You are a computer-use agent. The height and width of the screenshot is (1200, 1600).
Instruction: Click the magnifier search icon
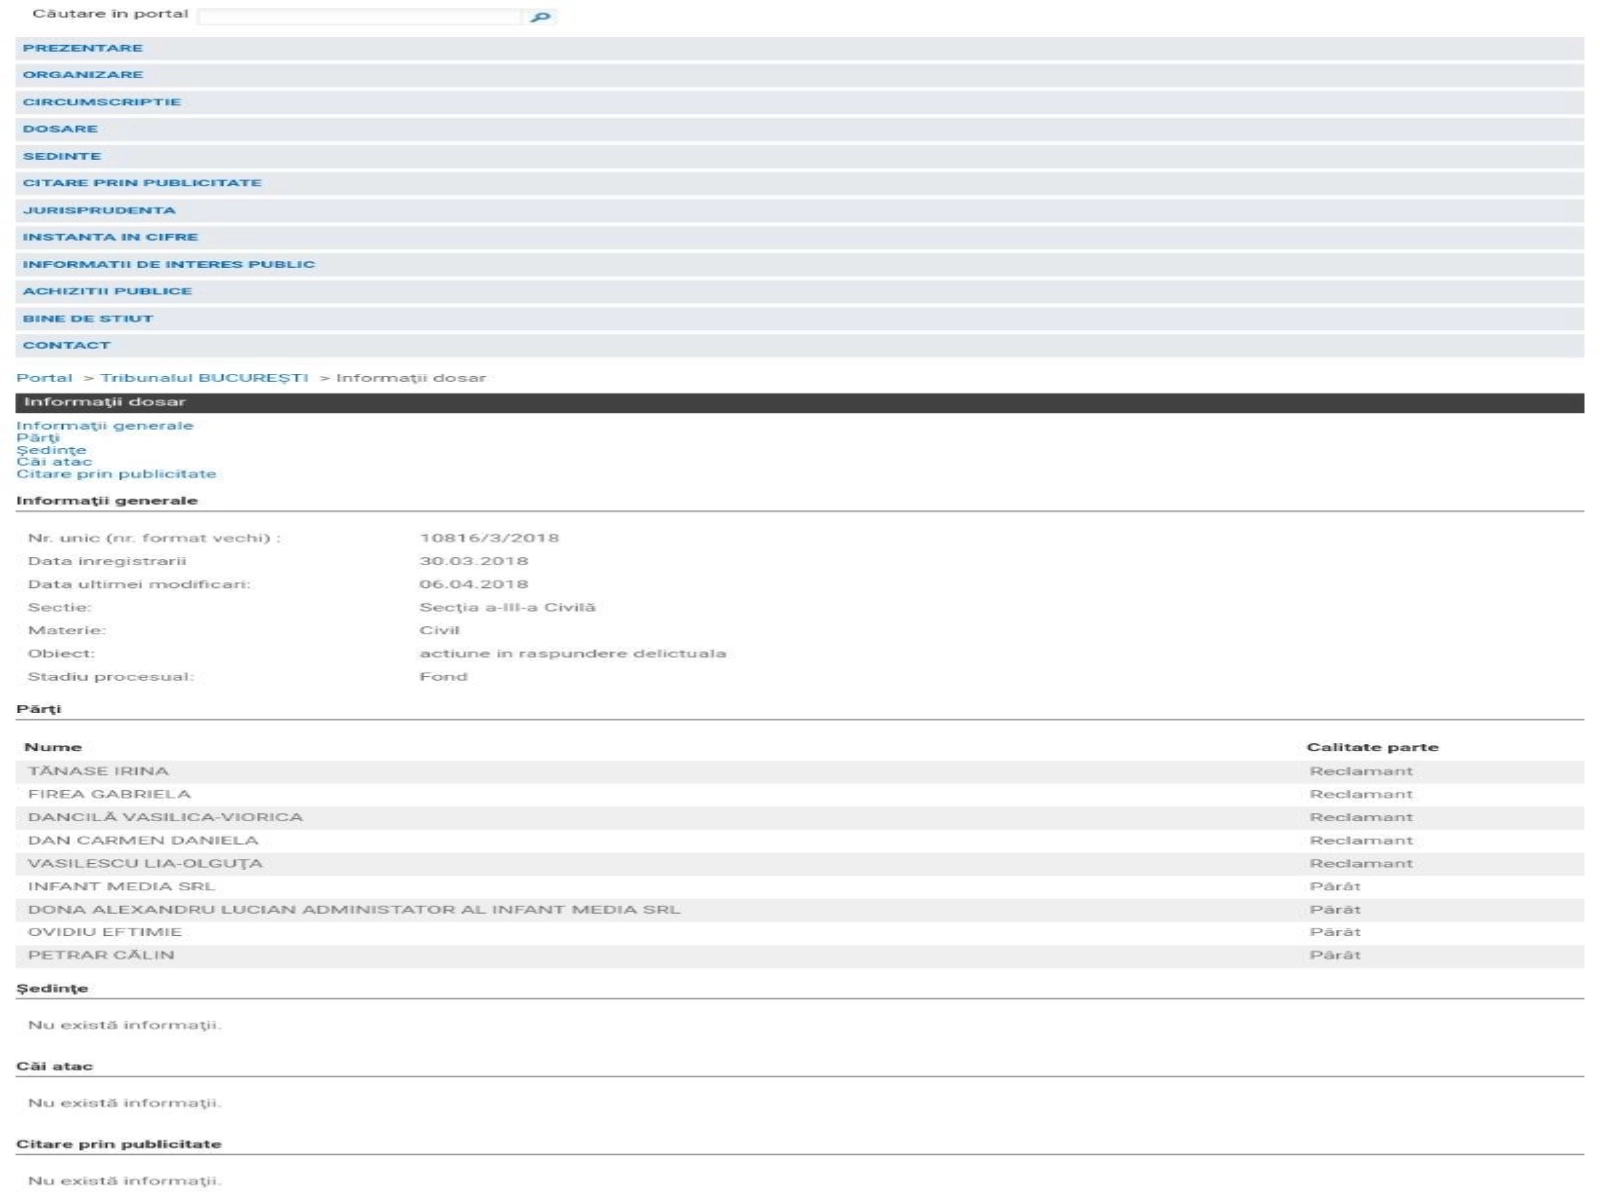pos(540,17)
